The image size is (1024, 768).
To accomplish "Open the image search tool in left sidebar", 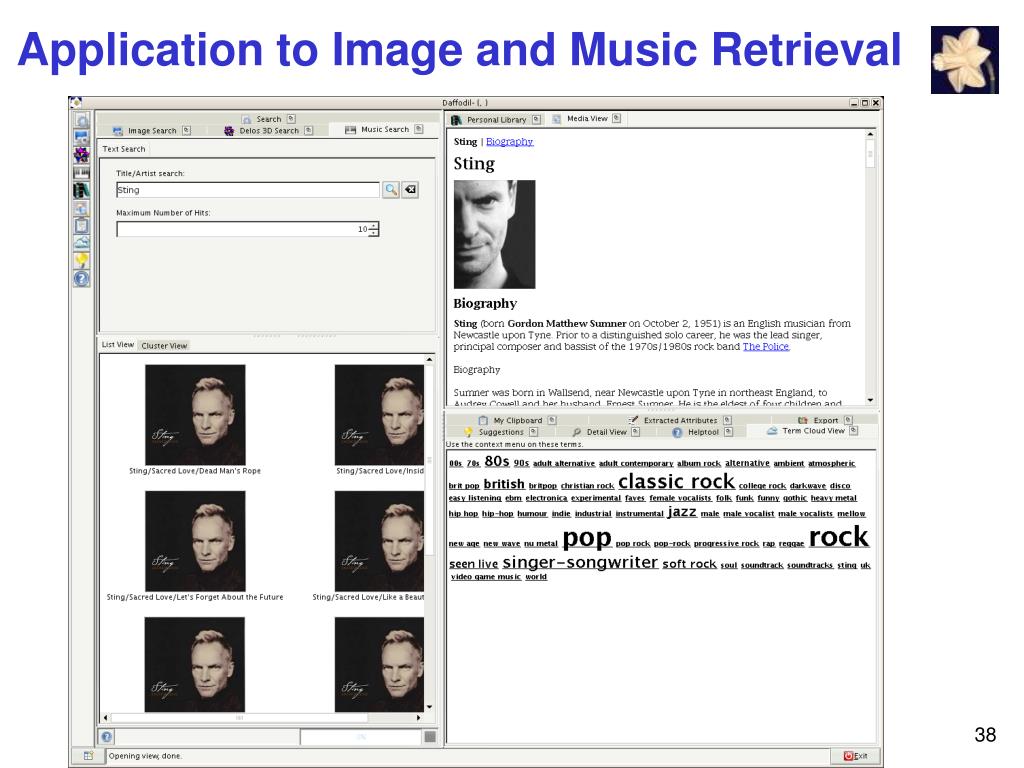I will 82,137.
